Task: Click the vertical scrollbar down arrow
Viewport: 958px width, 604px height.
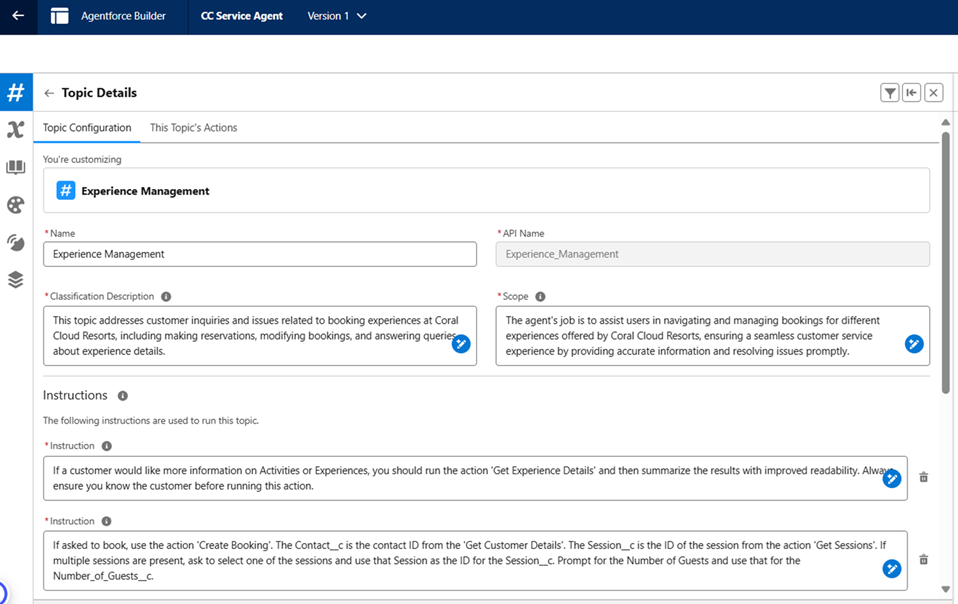Action: [946, 589]
